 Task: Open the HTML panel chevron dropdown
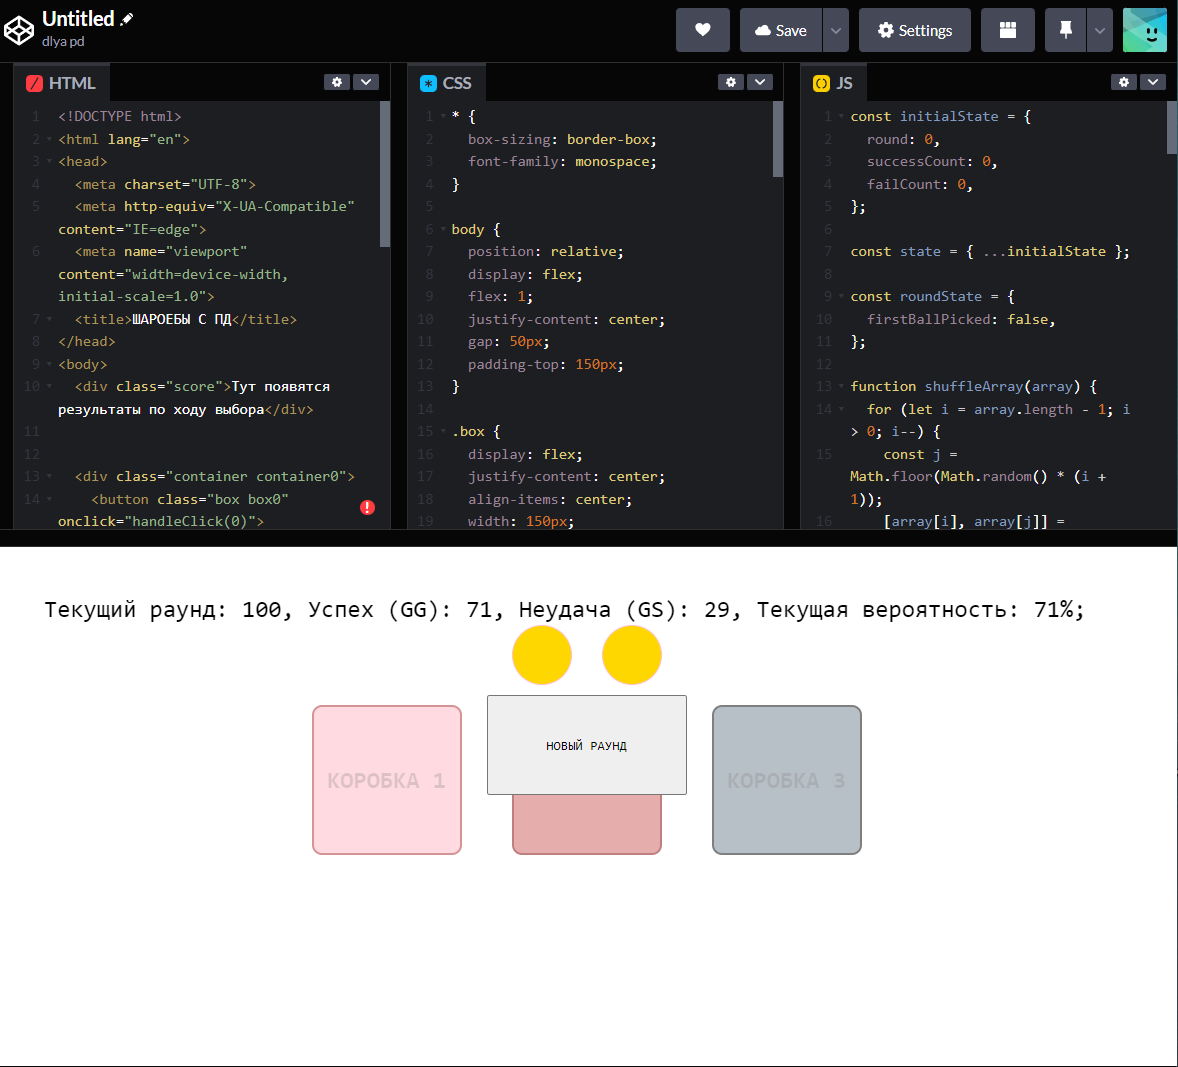click(x=366, y=82)
